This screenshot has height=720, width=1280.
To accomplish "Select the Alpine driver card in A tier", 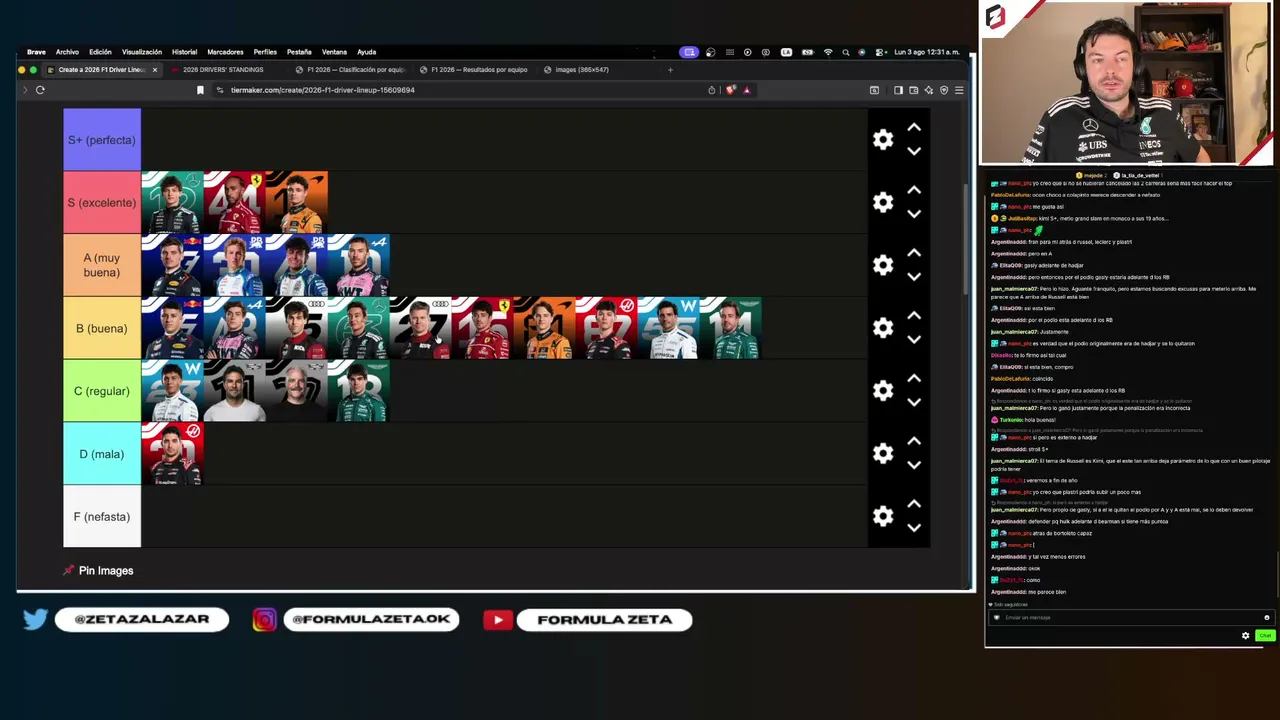I will point(358,265).
